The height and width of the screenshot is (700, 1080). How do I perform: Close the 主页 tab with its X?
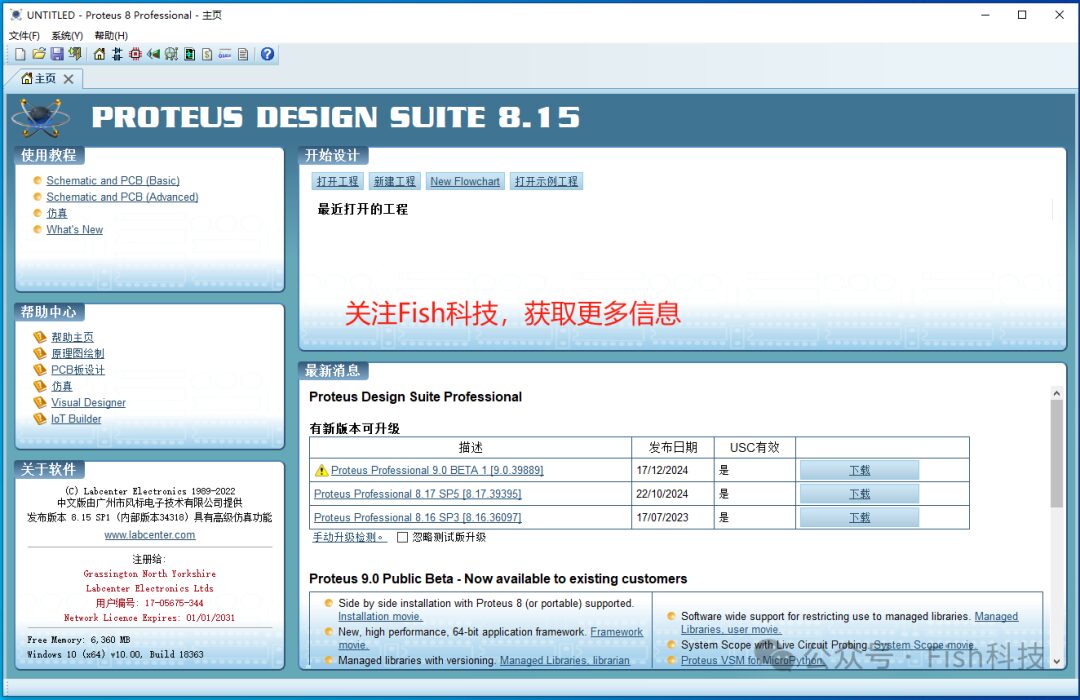68,79
